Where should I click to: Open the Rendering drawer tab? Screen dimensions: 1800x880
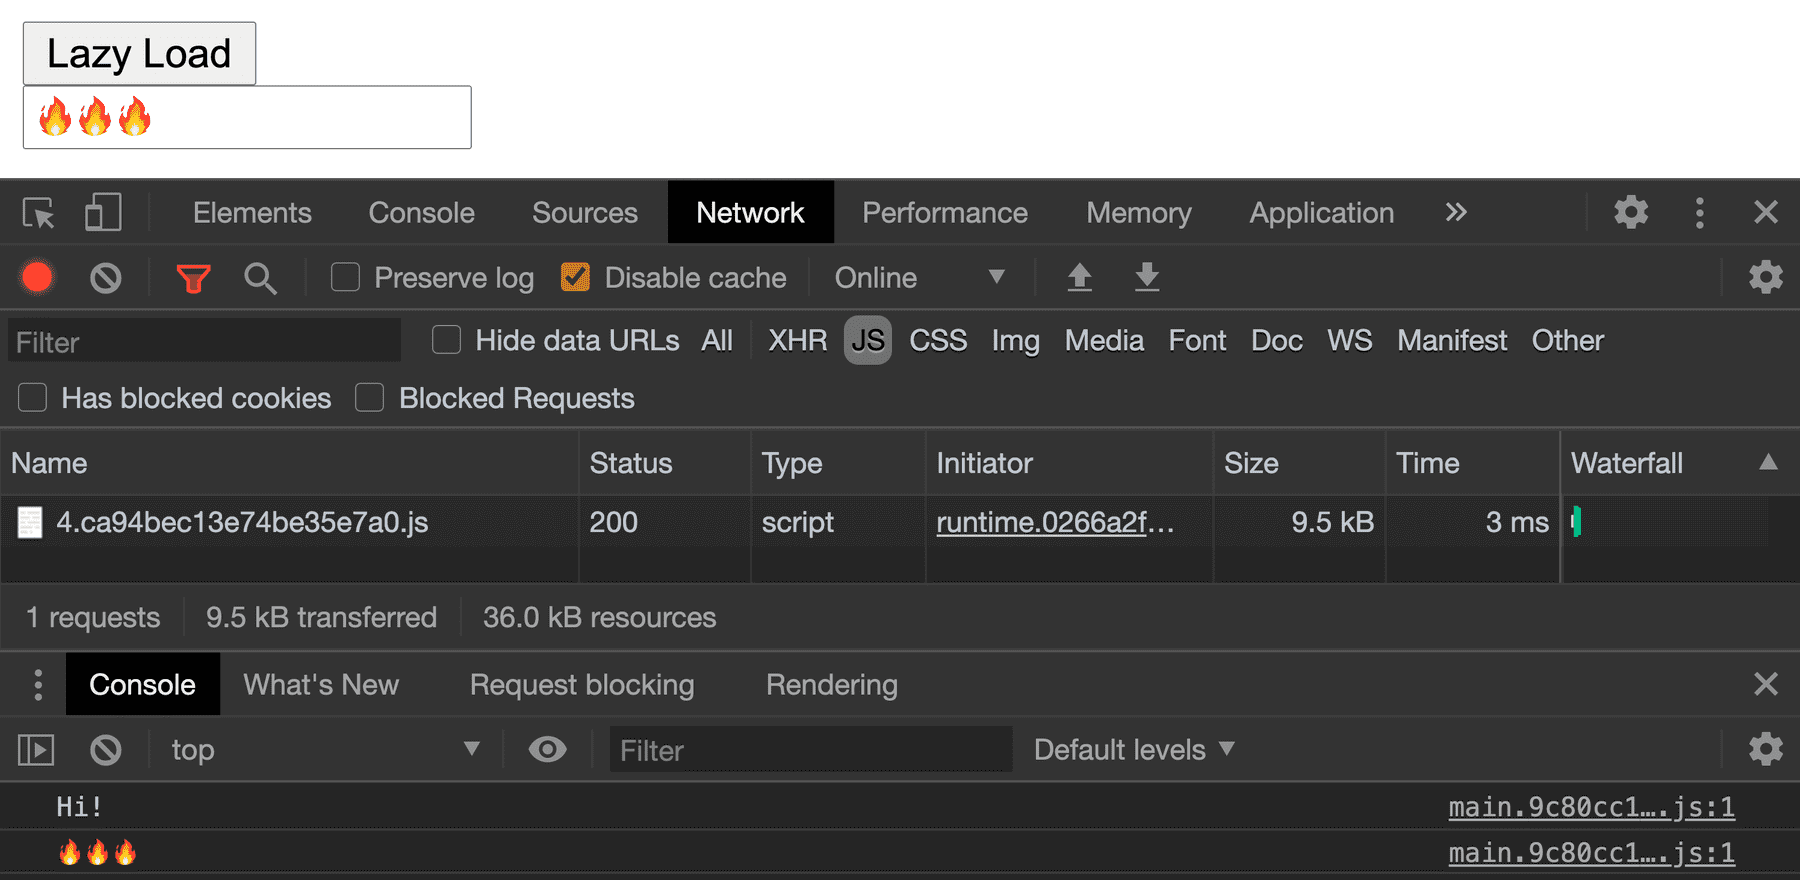(x=832, y=685)
